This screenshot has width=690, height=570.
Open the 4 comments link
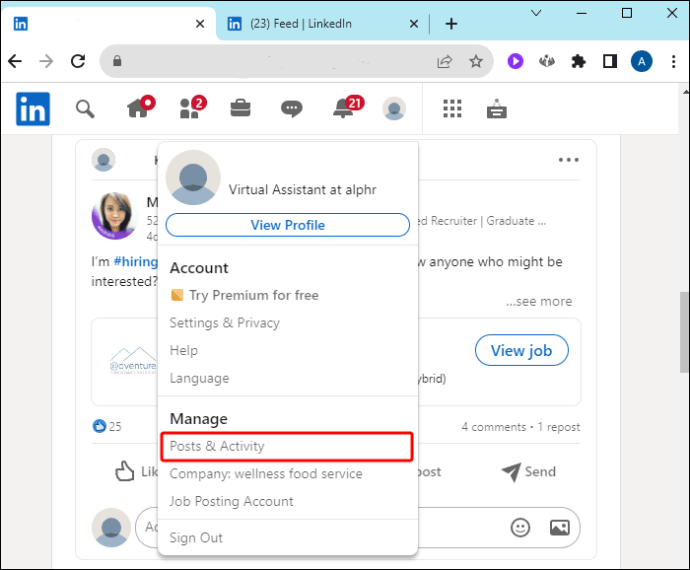coord(494,427)
